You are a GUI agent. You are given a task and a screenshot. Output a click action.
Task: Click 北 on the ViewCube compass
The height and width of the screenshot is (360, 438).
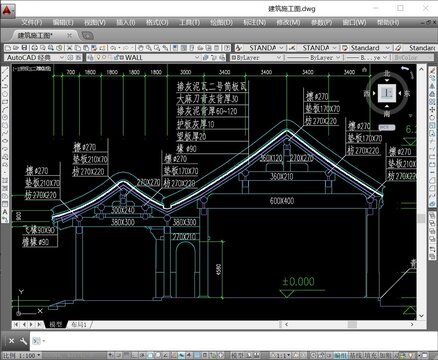click(x=387, y=73)
